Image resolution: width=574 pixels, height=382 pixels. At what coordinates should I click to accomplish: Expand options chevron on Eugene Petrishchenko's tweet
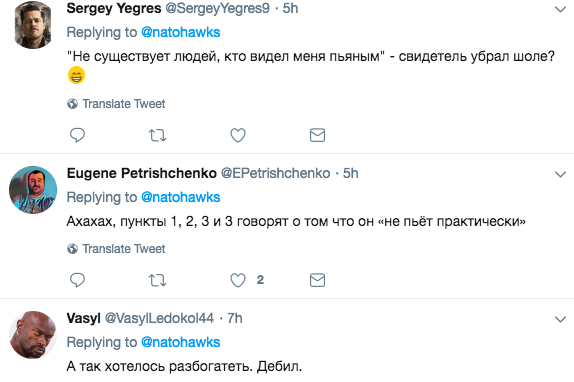(560, 174)
